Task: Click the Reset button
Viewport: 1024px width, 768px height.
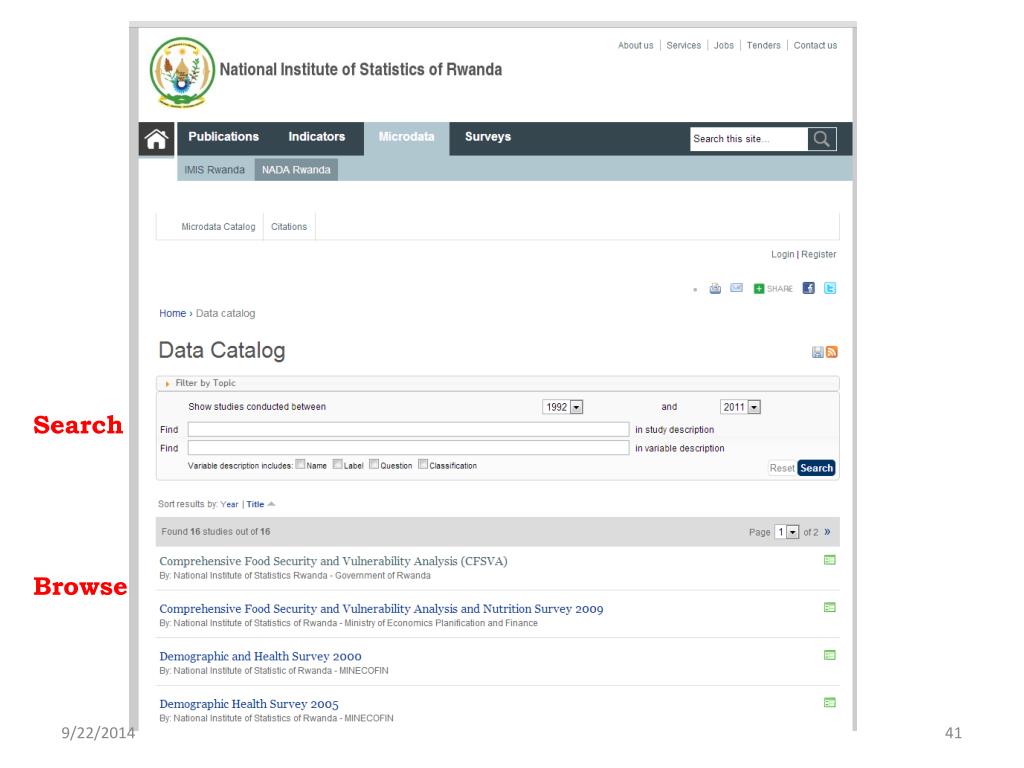Action: pyautogui.click(x=782, y=468)
